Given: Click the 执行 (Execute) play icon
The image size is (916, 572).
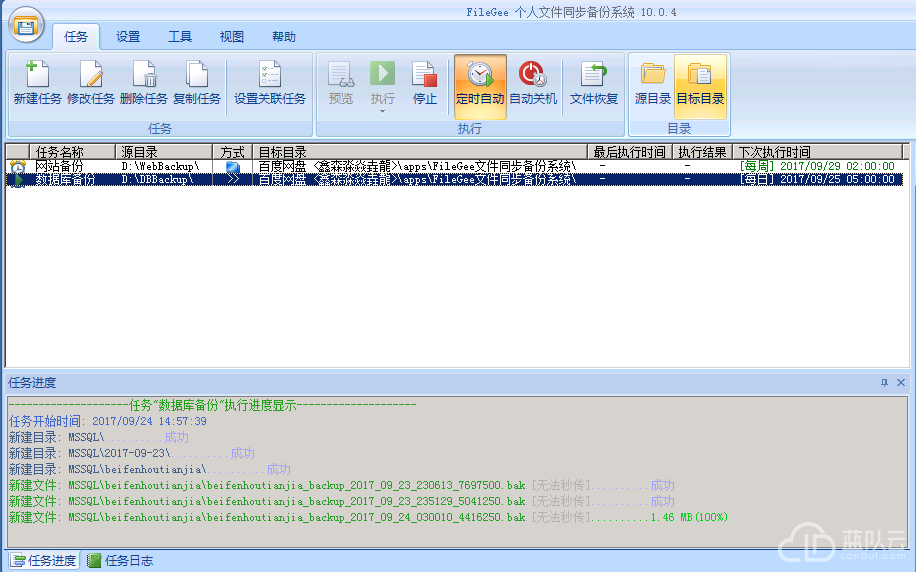Looking at the screenshot, I should point(383,75).
